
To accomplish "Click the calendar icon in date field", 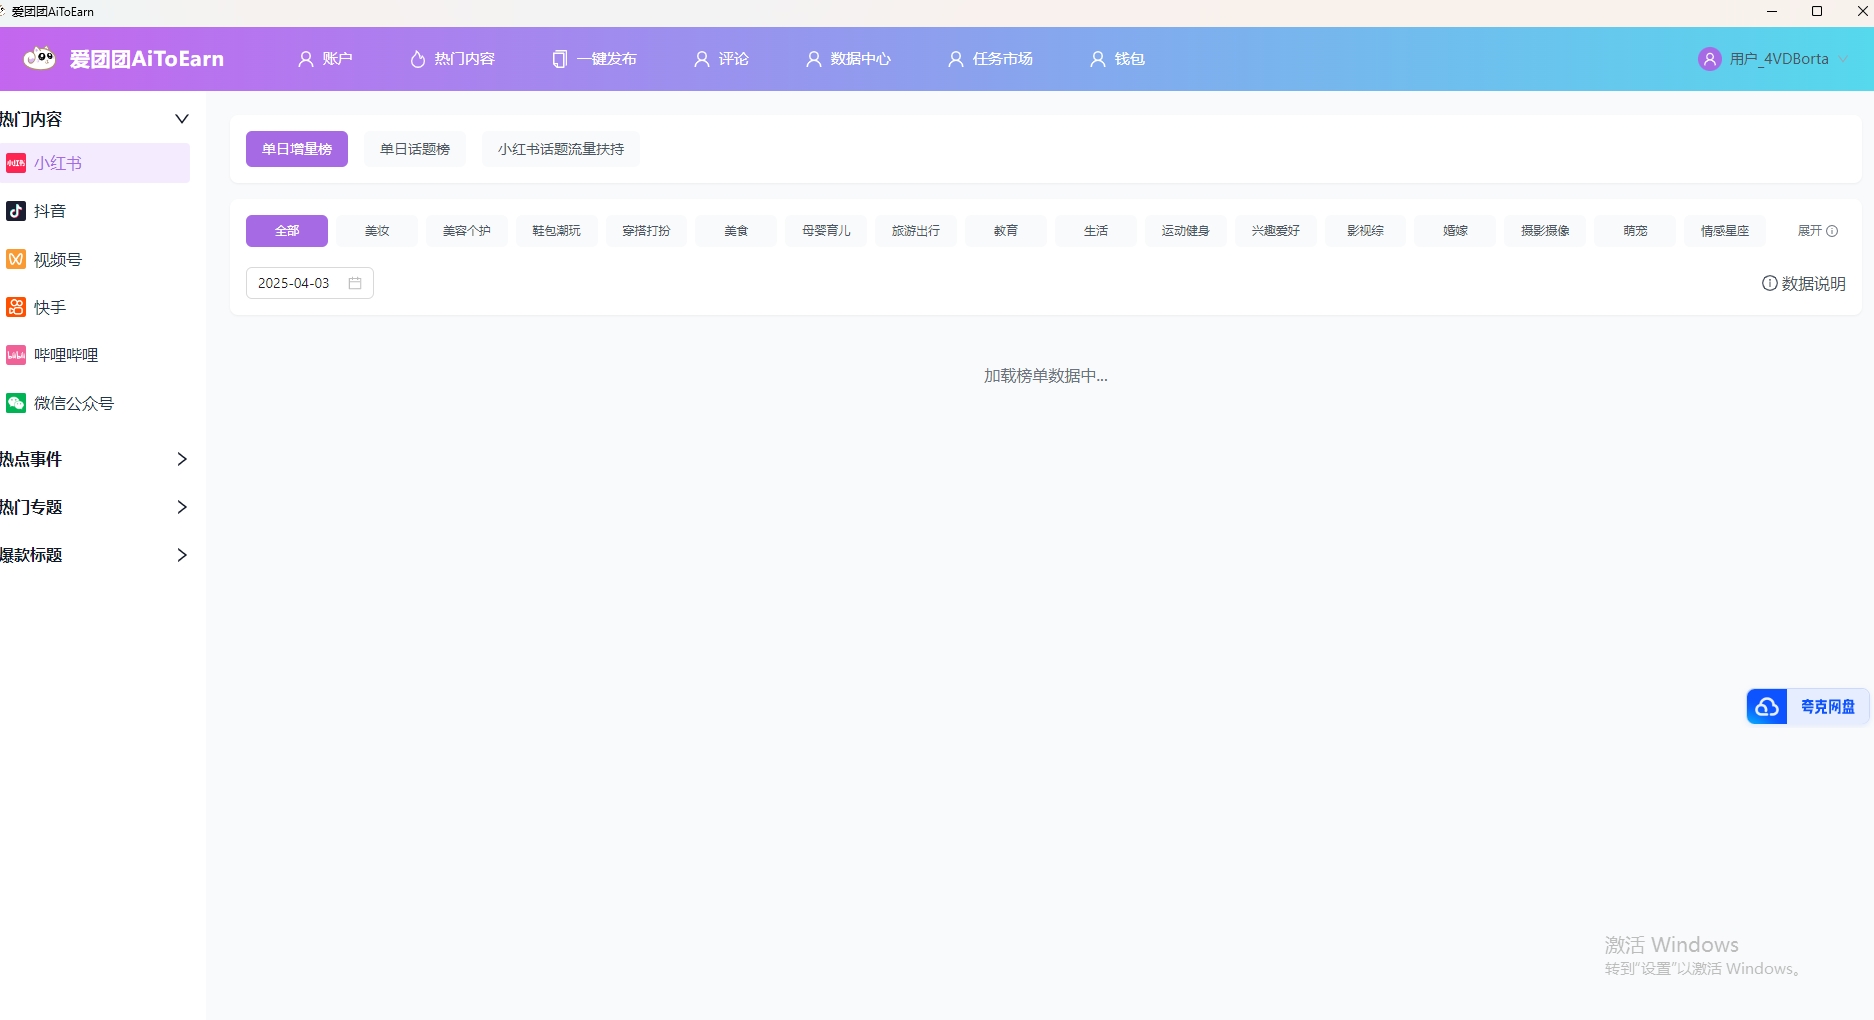I will (355, 283).
